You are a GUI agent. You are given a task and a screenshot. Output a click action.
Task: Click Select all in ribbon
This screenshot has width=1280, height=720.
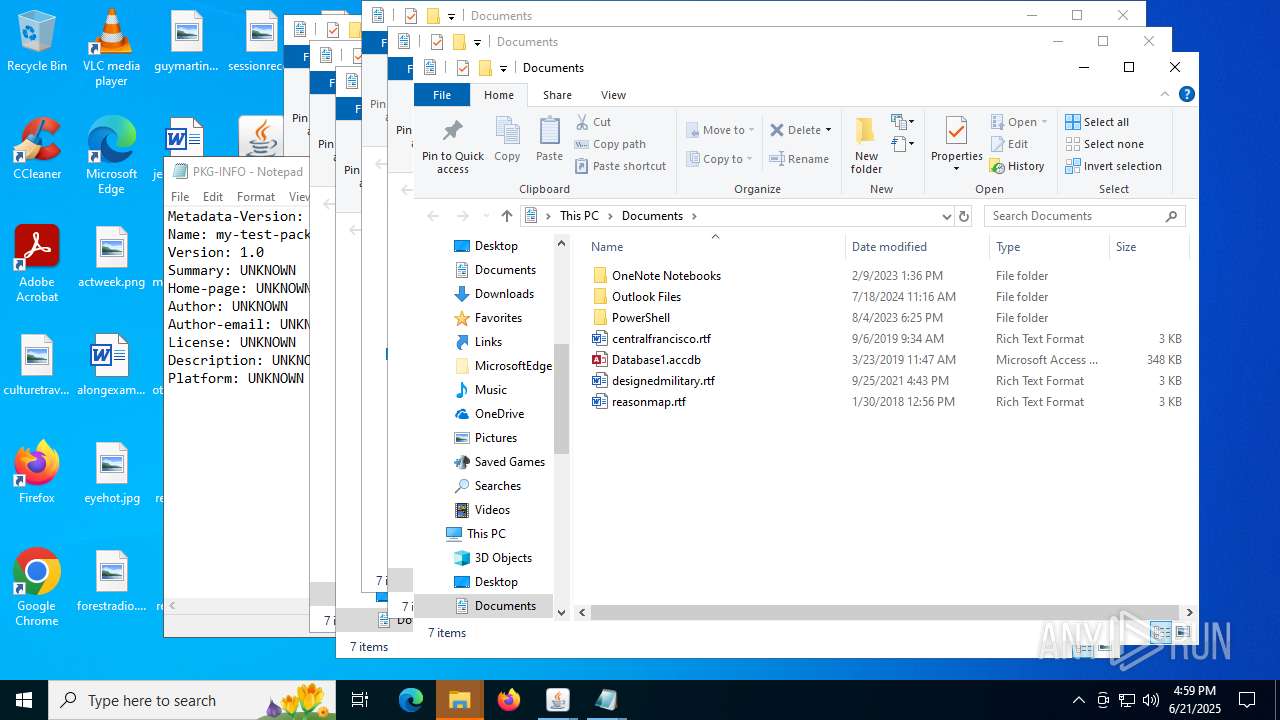1097,122
